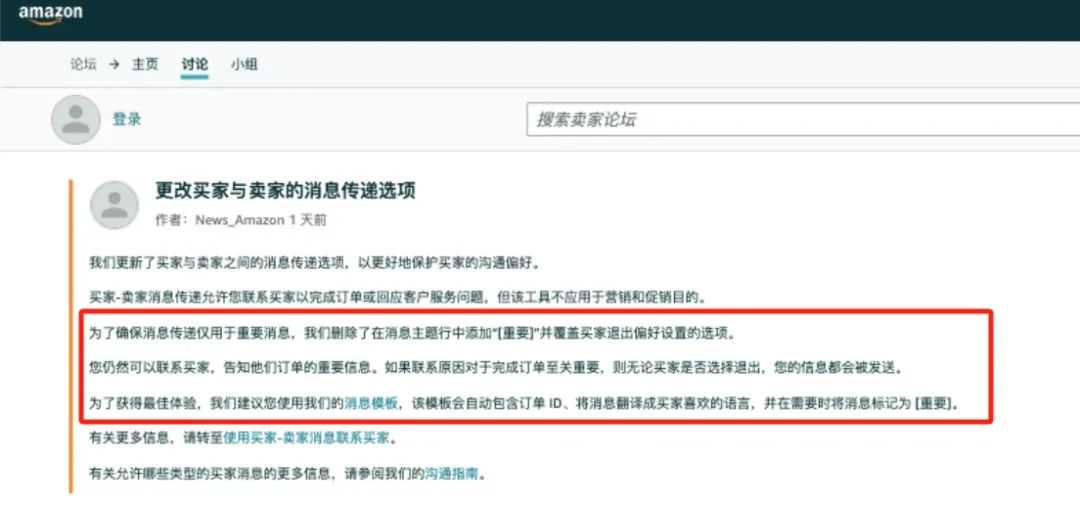
Task: Click the 1 天前 post timestamp
Action: click(x=308, y=220)
